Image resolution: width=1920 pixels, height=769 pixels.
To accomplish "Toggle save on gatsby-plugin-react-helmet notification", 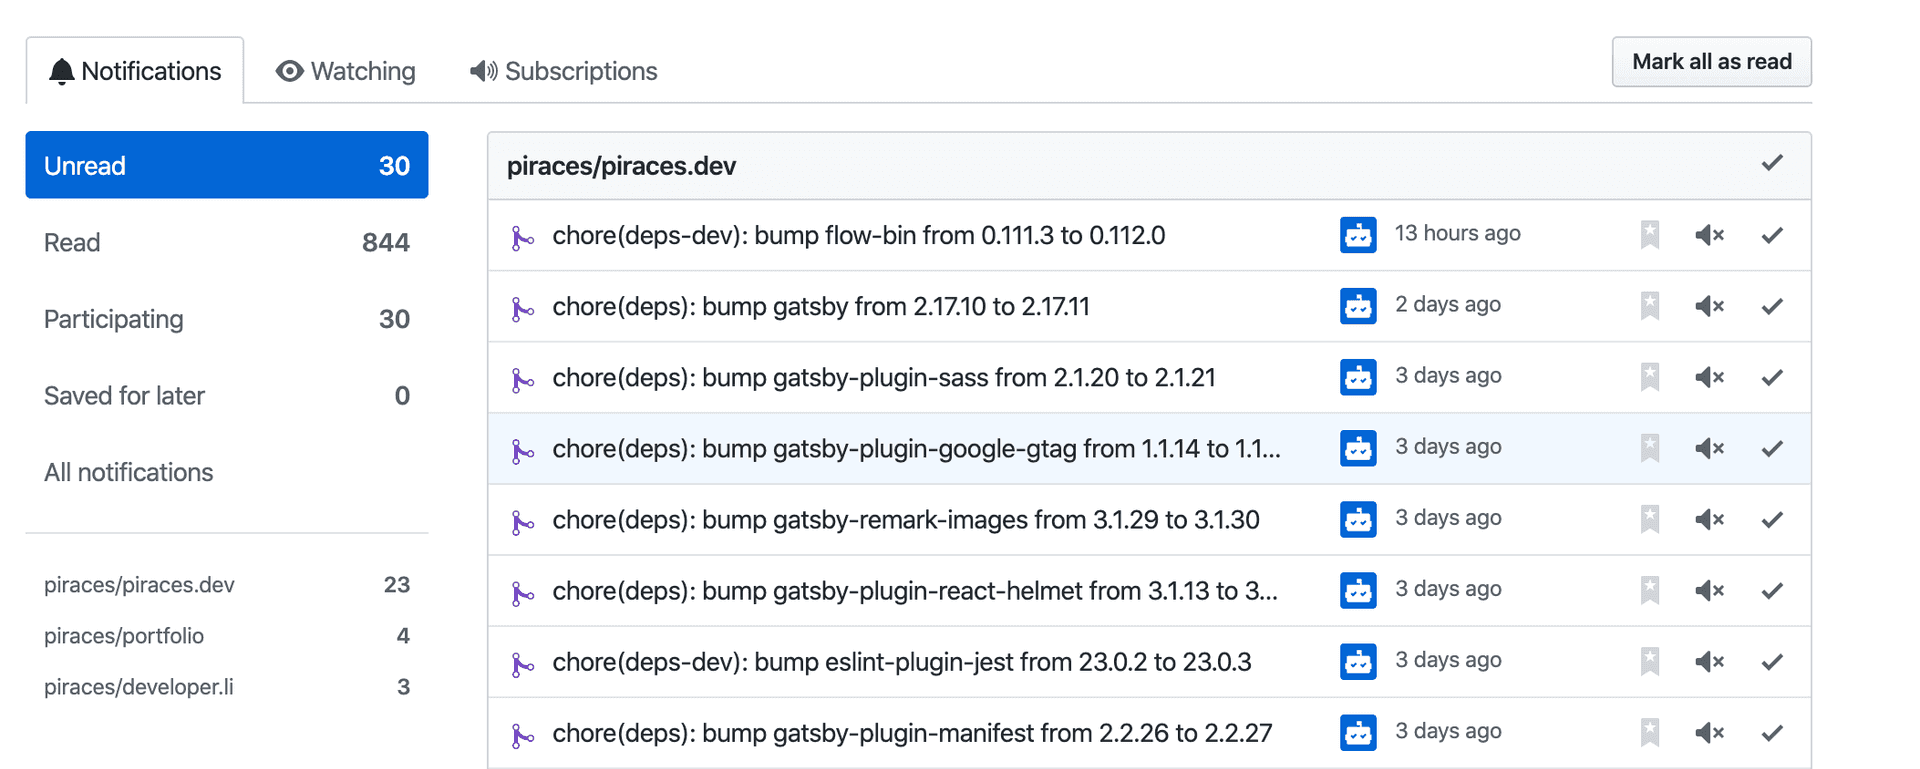I will click(1649, 590).
